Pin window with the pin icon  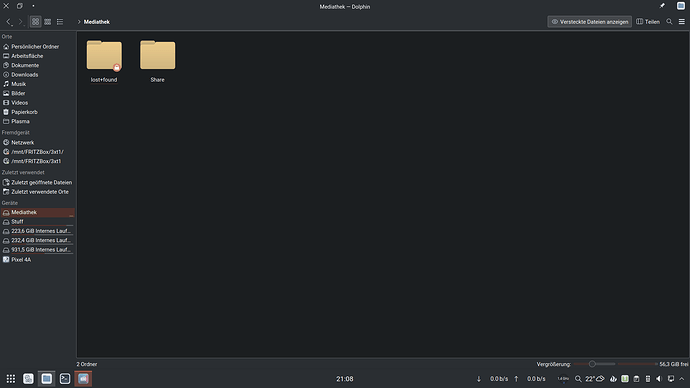tap(662, 6)
